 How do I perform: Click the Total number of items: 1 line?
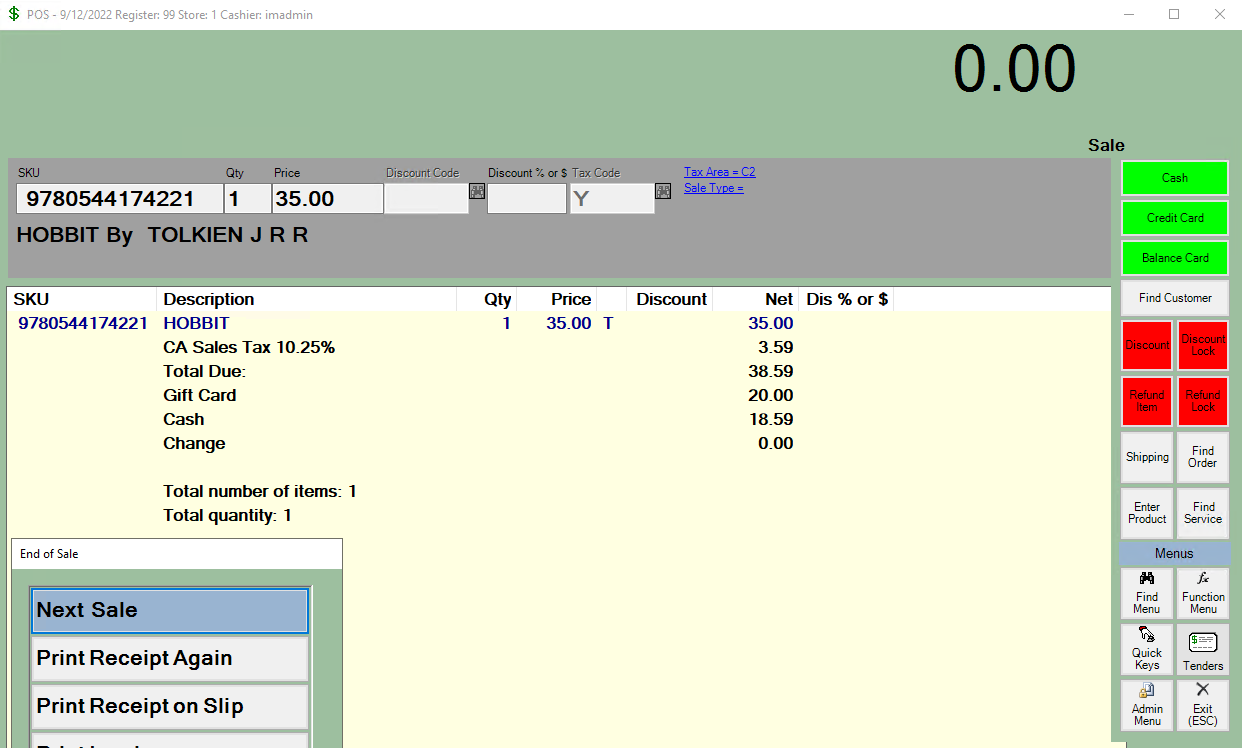pyautogui.click(x=260, y=491)
